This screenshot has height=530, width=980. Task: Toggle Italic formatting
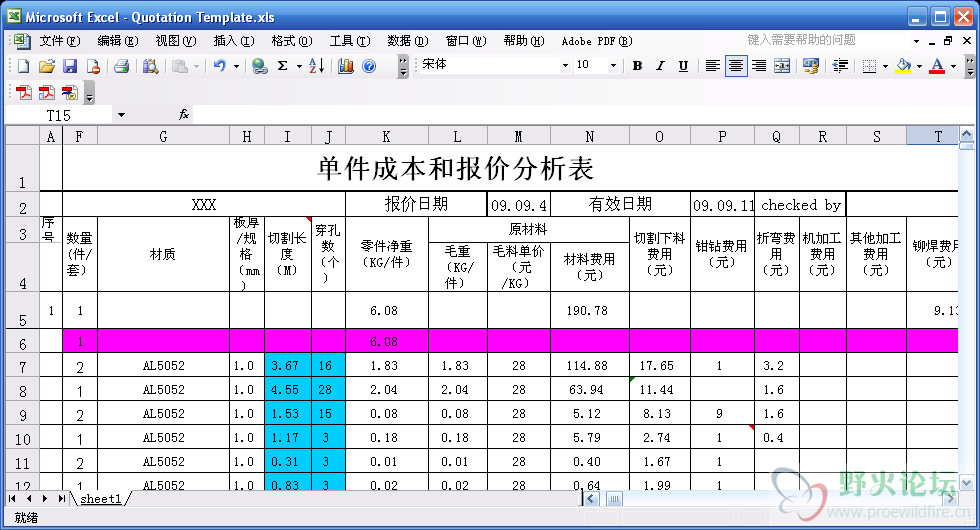[660, 66]
